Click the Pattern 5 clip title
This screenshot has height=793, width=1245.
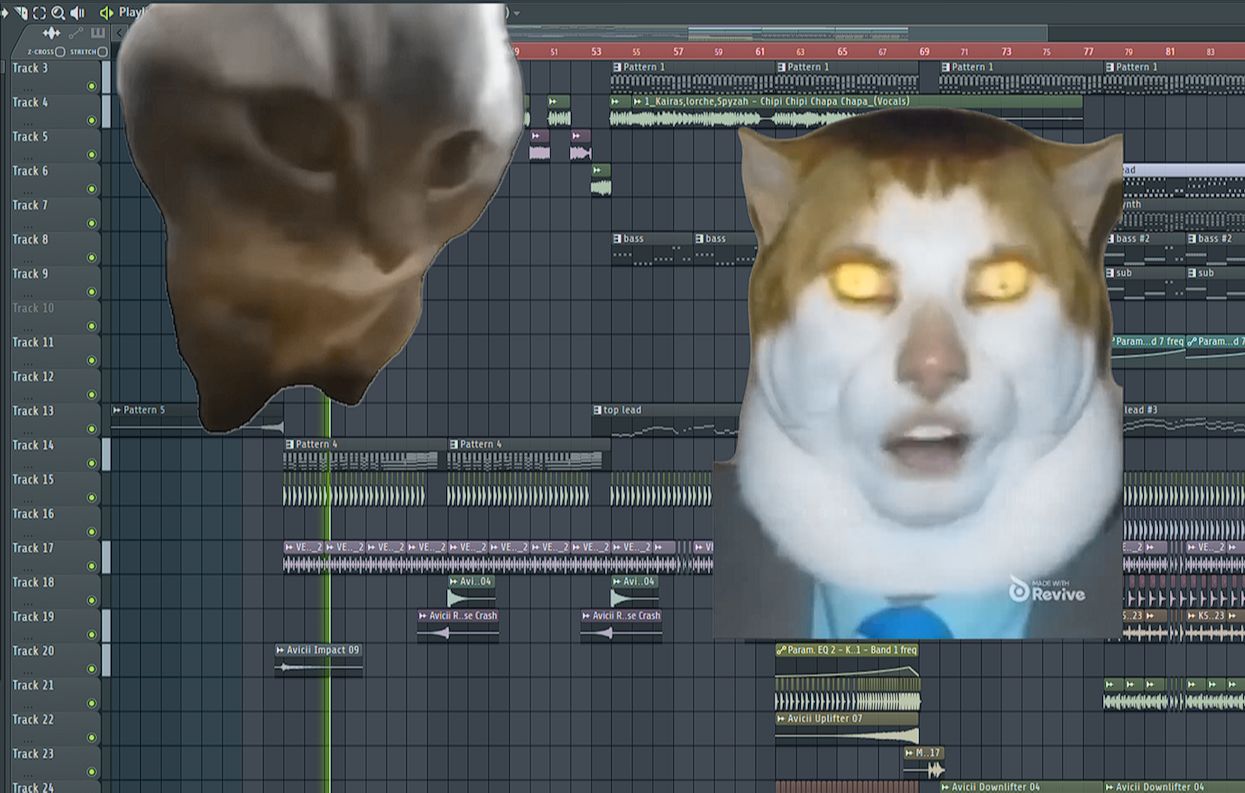[145, 410]
